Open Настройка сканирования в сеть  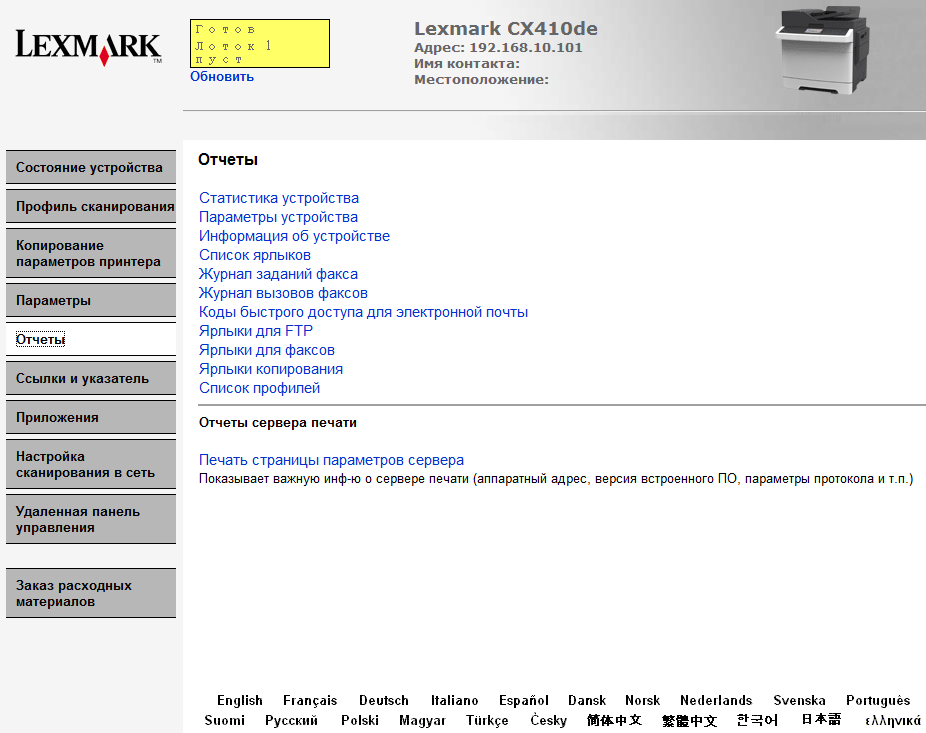[x=91, y=464]
